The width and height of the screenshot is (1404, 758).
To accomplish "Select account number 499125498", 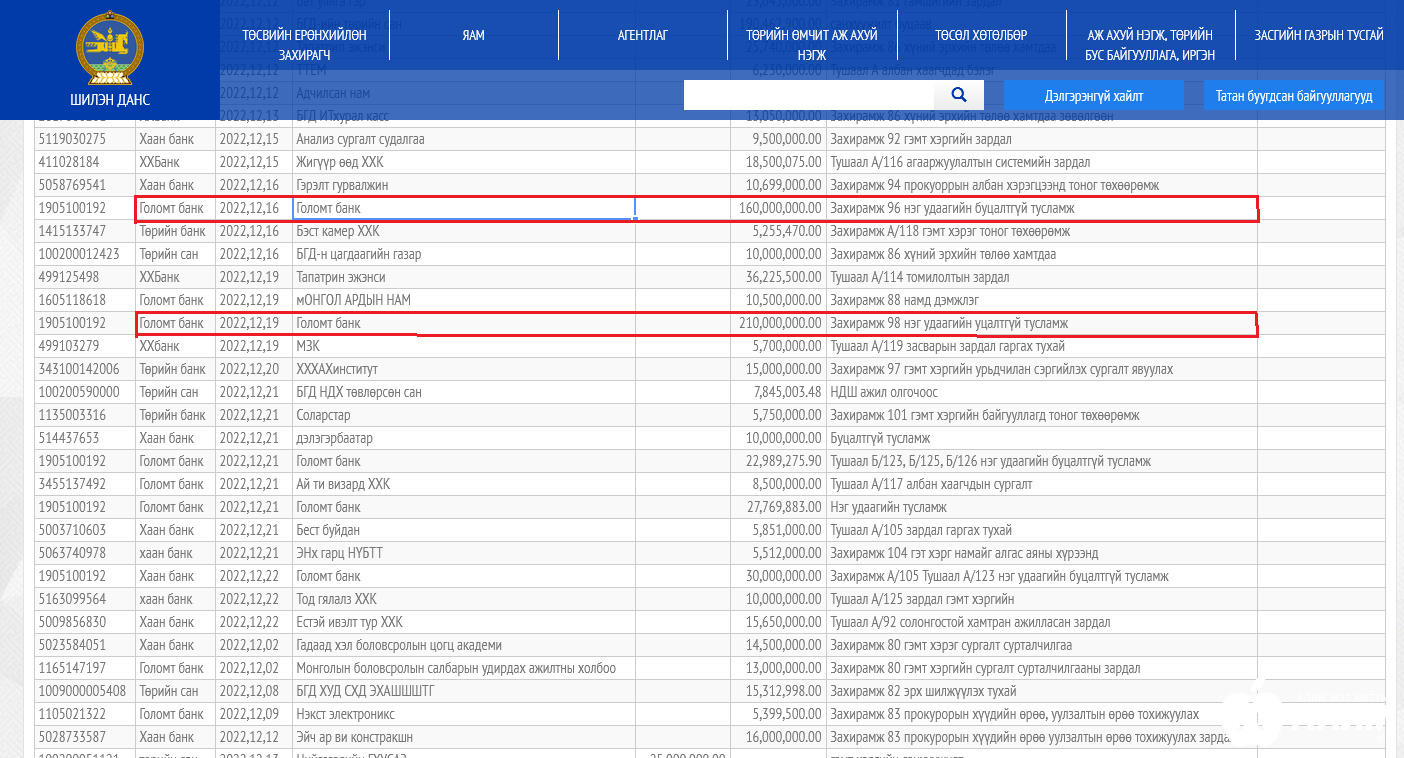I will click(85, 277).
